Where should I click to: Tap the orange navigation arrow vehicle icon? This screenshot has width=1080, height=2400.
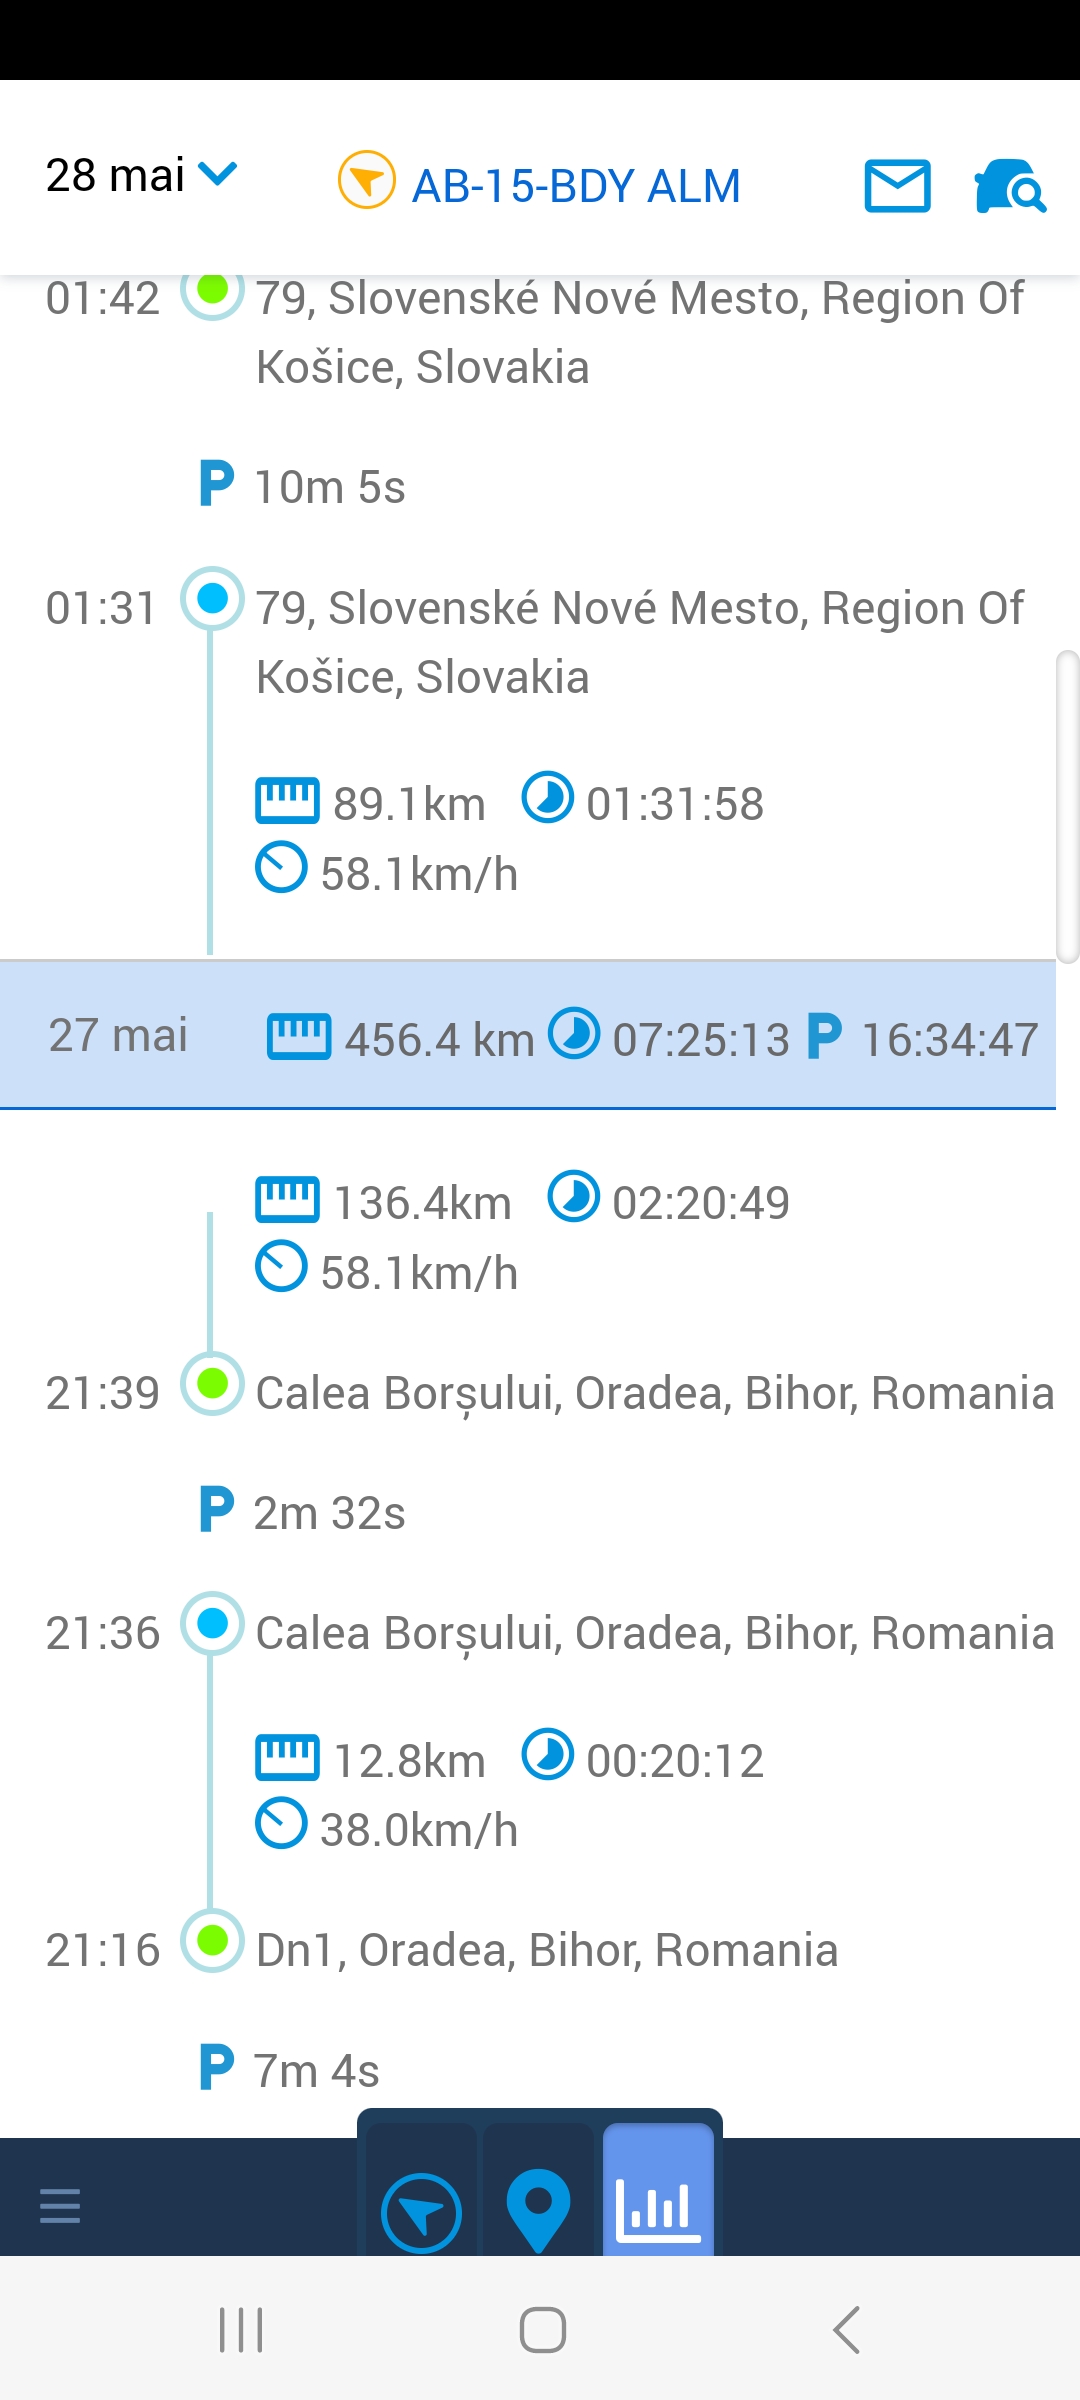367,180
